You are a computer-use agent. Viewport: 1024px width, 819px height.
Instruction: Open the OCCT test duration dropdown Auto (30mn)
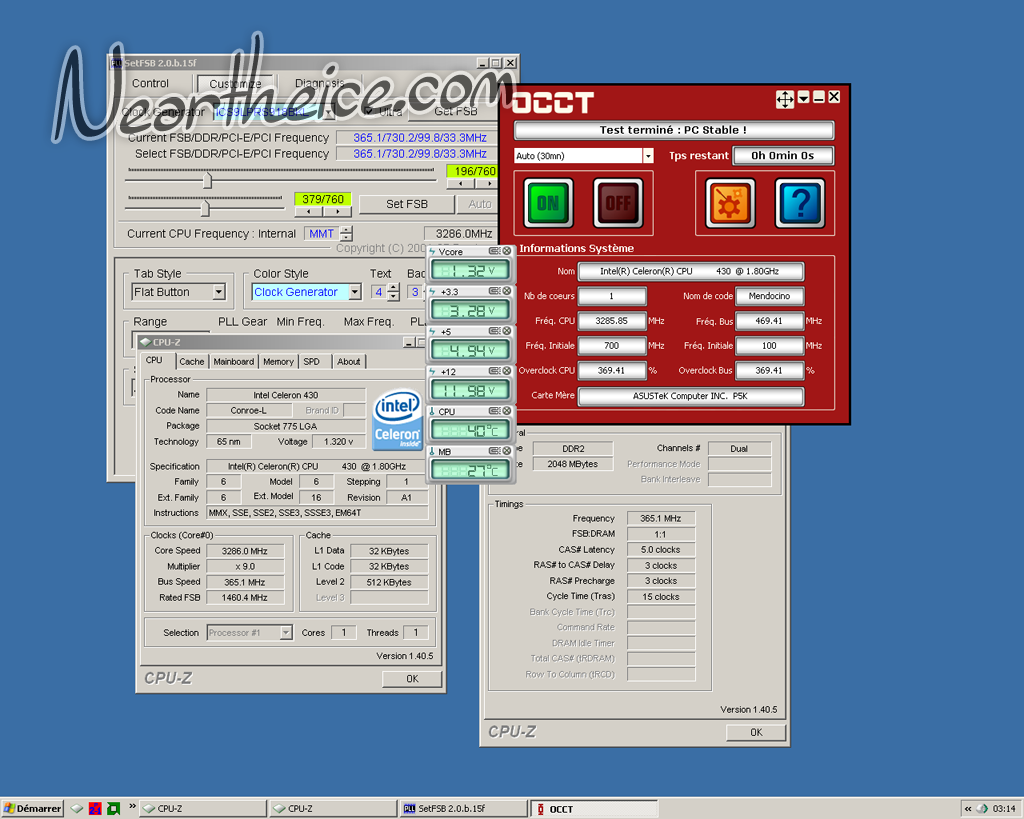[x=648, y=155]
